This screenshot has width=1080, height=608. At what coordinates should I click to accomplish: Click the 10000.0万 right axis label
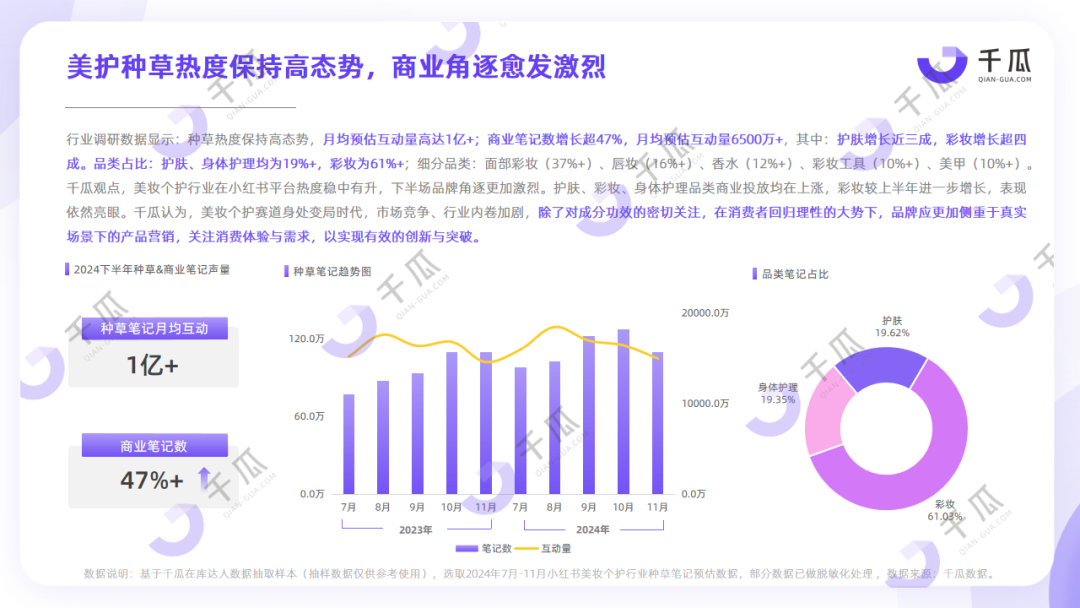[705, 403]
